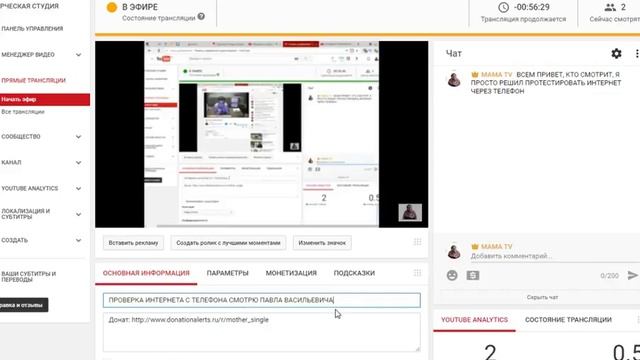Click the Чат panel heading
The width and height of the screenshot is (640, 360).
pyautogui.click(x=453, y=53)
